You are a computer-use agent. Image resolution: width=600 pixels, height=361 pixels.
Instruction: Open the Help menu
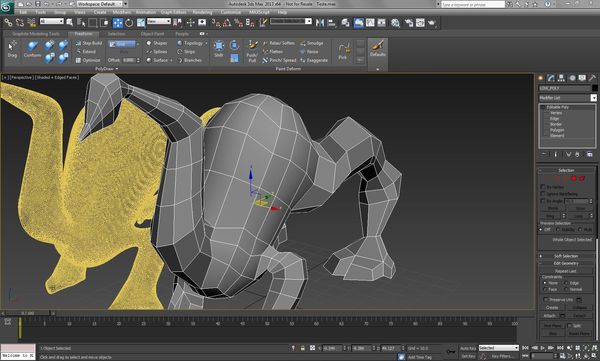click(282, 12)
